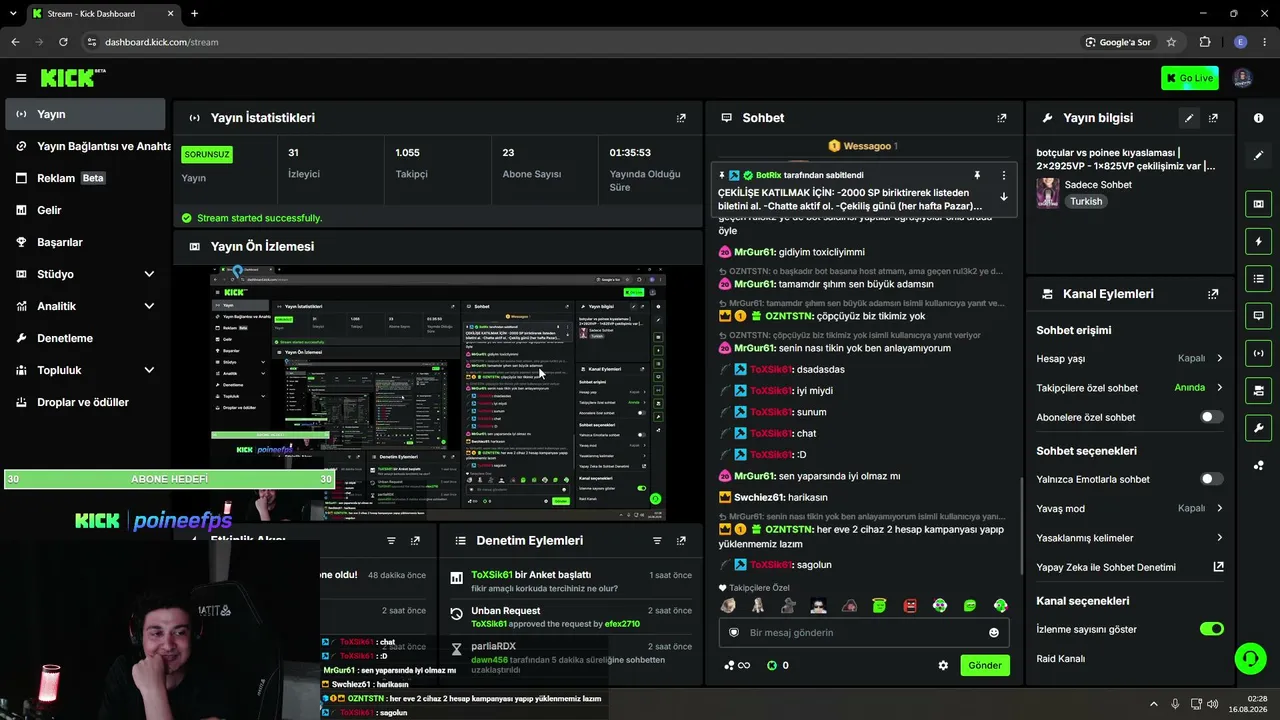Open Denetleme in the sidebar
This screenshot has height=720, width=1280.
[85, 338]
